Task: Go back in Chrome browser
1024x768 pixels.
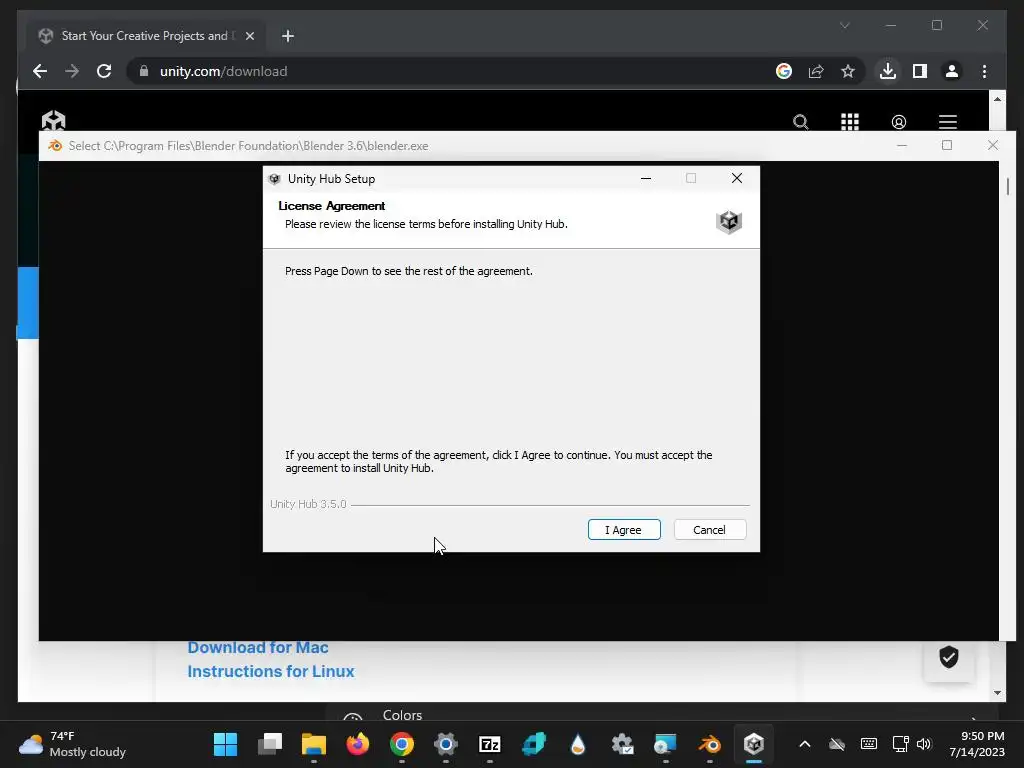Action: coord(40,71)
